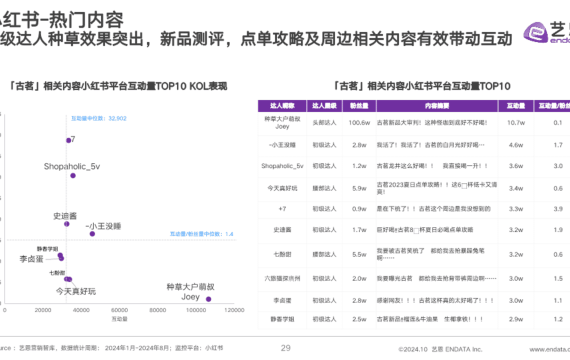Click the '静香学姐' name cell in table
Viewport: 570px width, 360px height.
(x=282, y=319)
